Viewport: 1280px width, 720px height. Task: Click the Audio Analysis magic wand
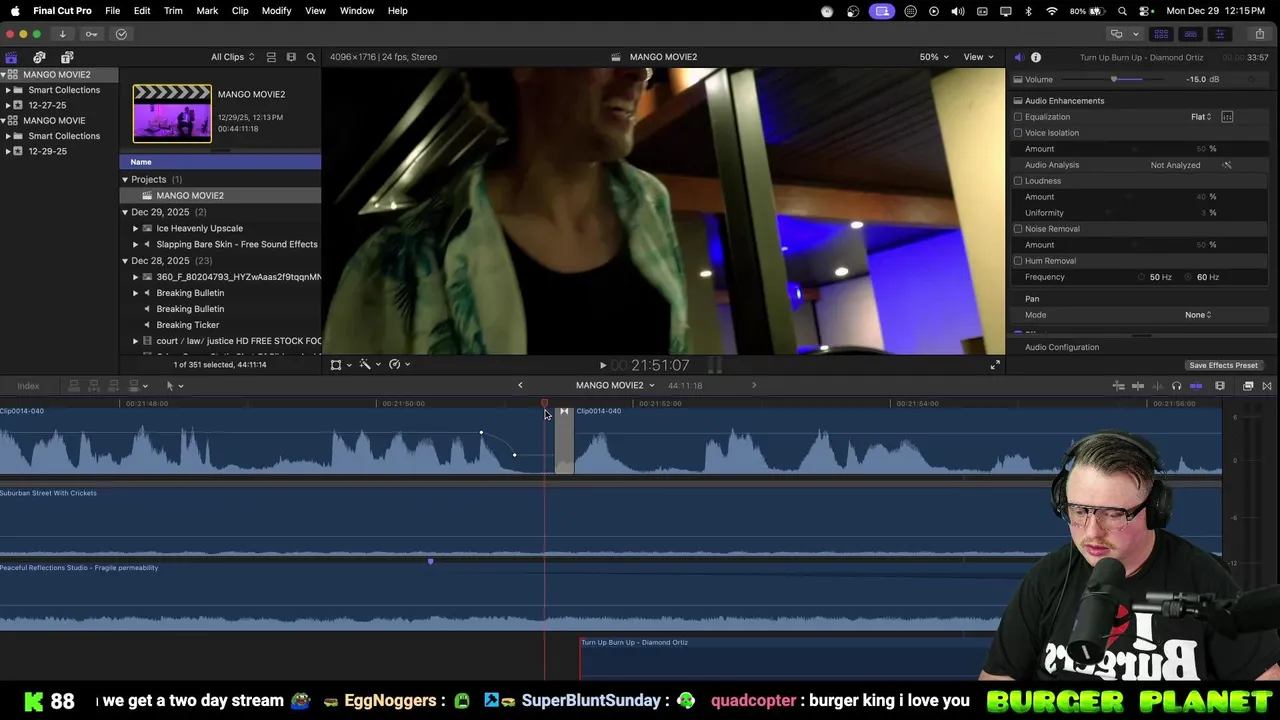click(x=1227, y=165)
